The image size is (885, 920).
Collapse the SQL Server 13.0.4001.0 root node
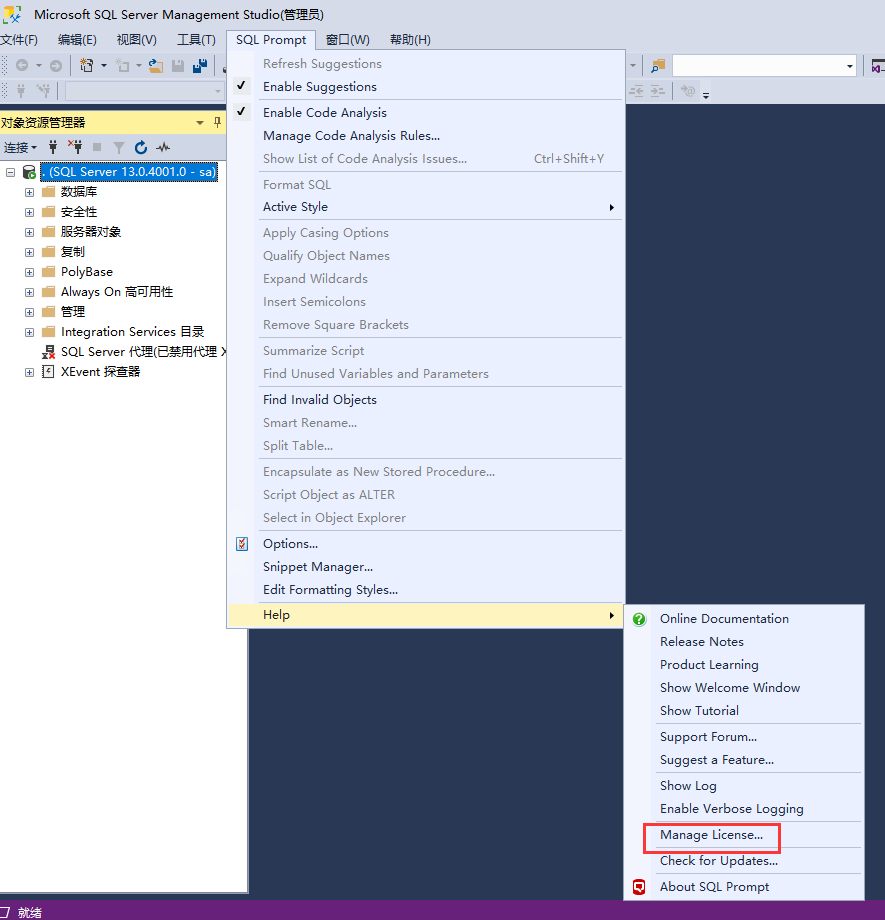click(x=10, y=172)
